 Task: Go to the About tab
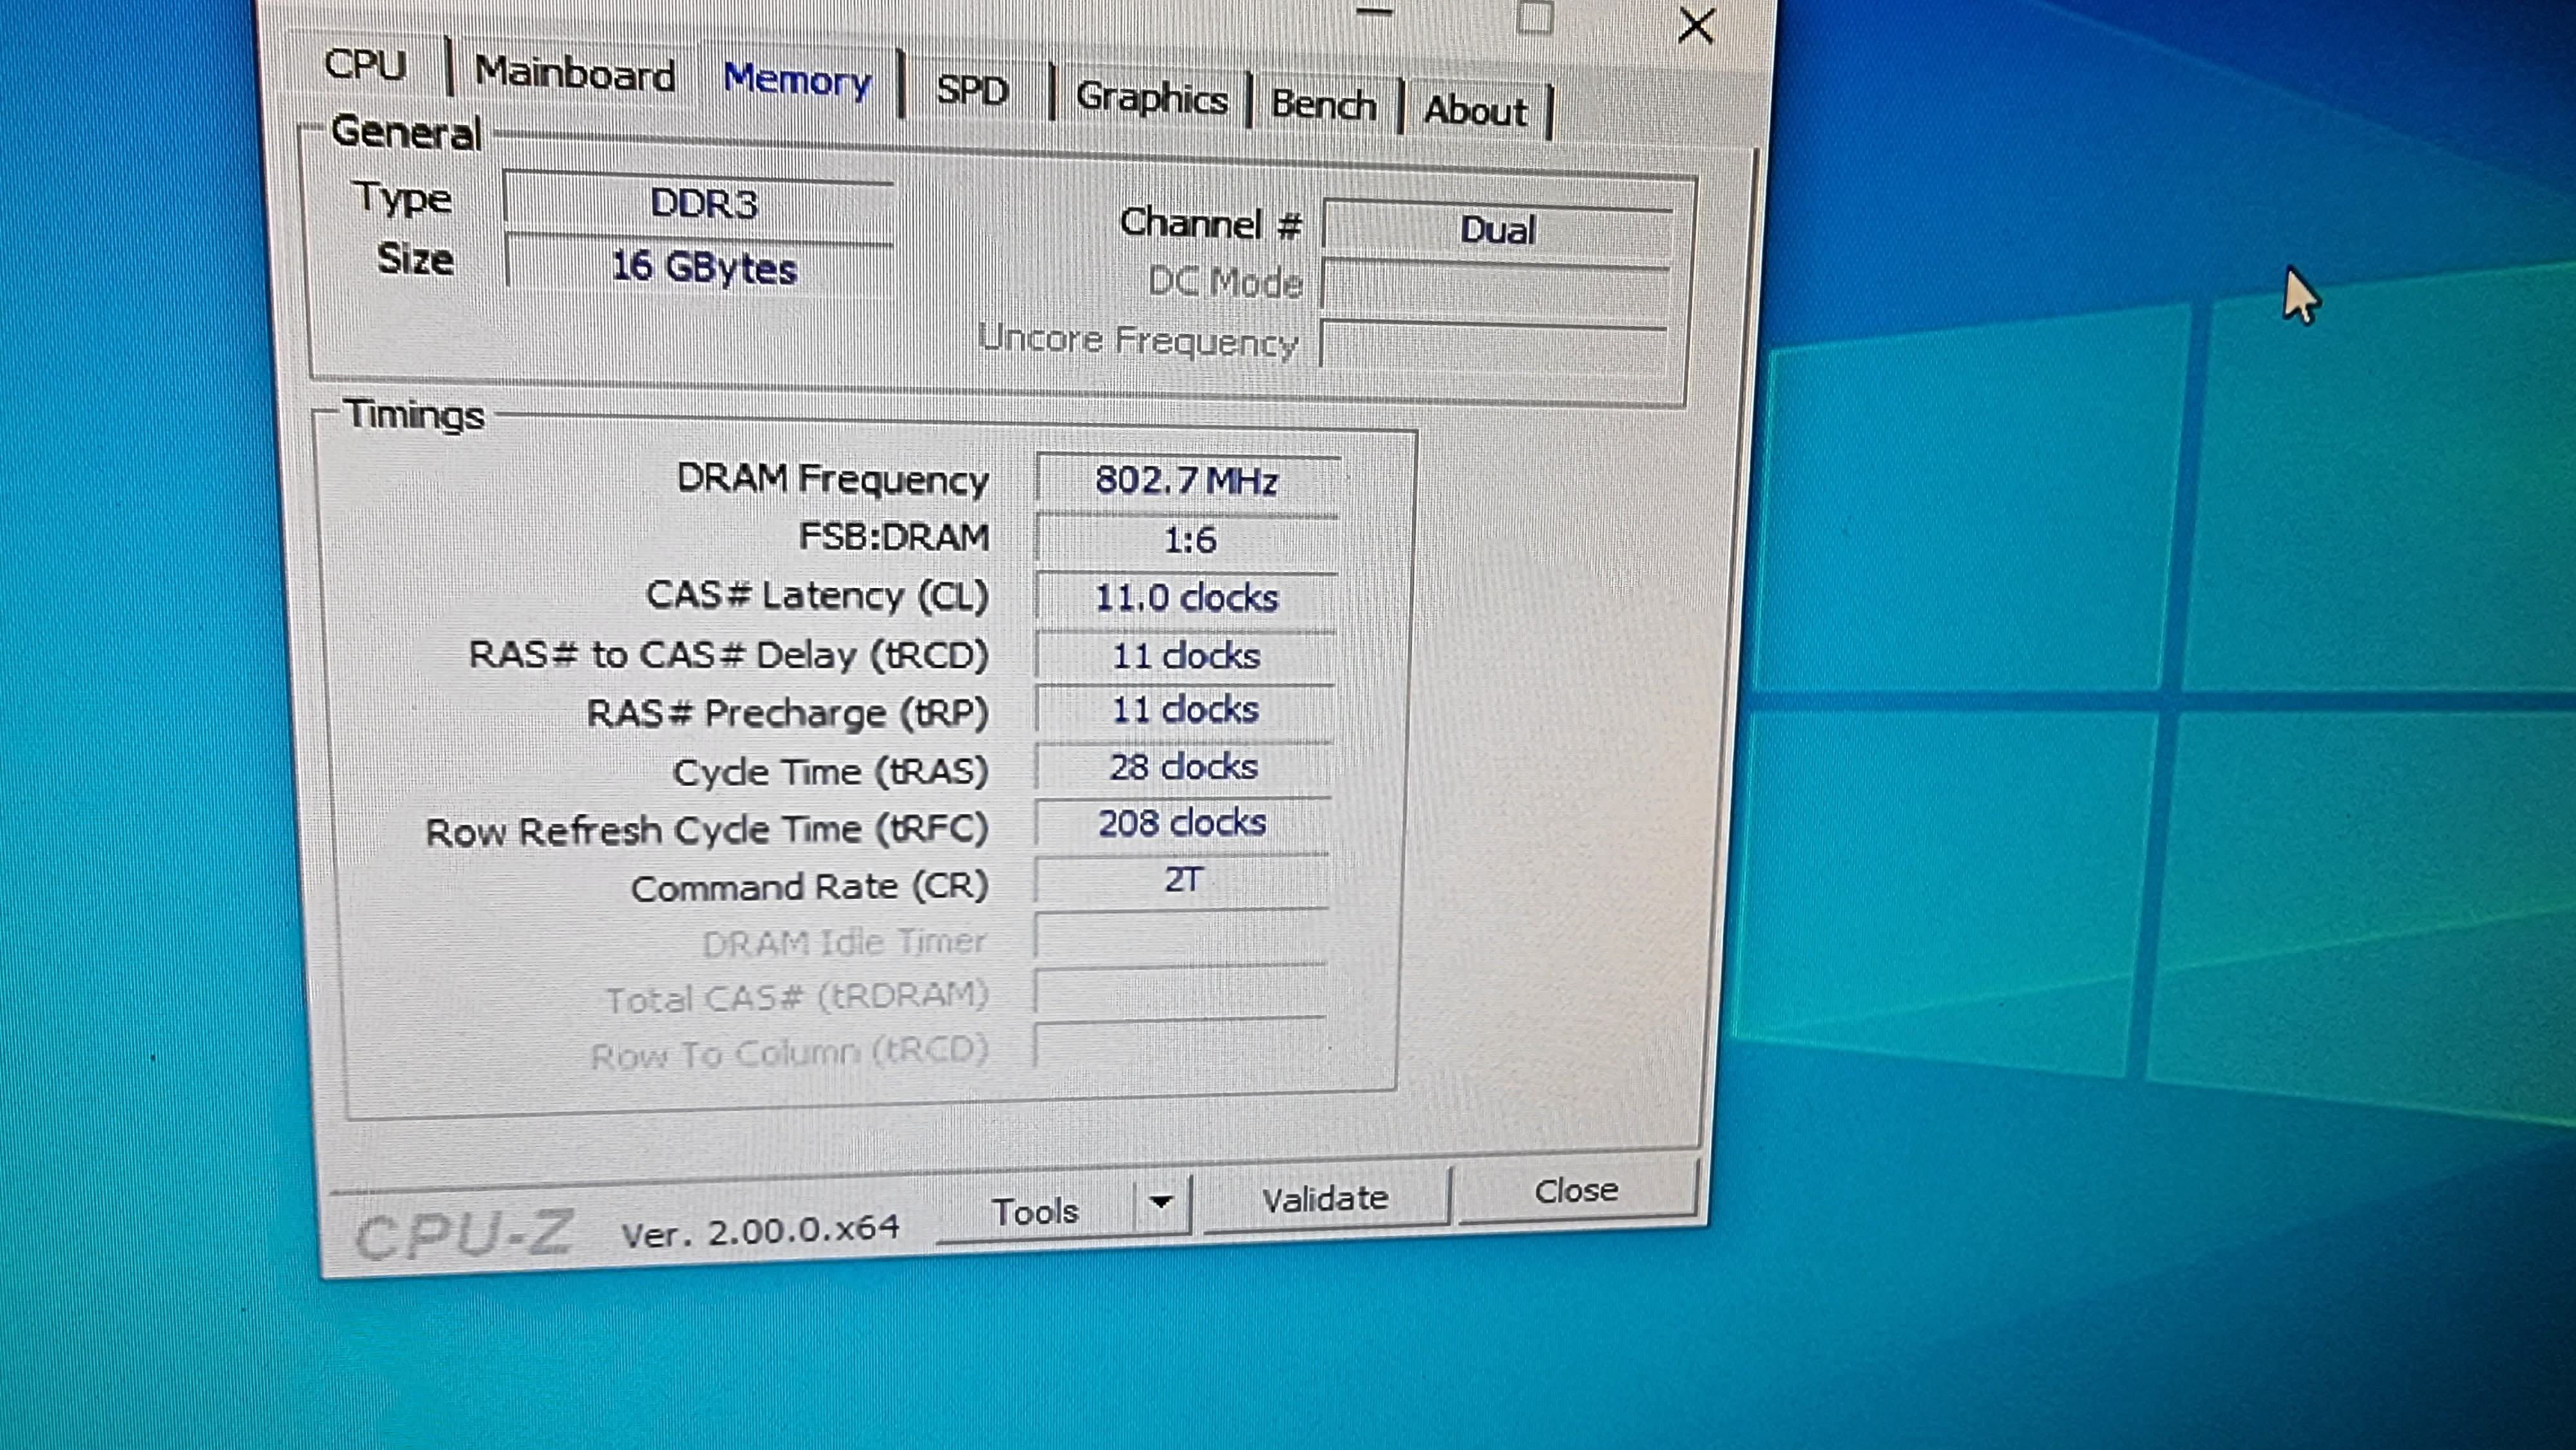tap(1475, 110)
